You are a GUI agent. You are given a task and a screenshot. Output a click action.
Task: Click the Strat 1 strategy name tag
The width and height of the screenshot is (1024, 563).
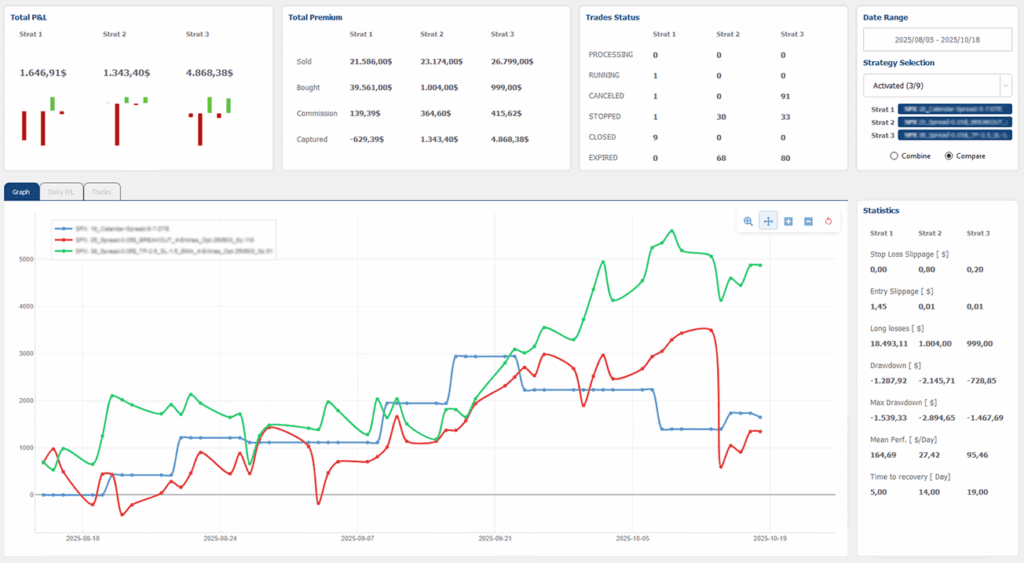click(955, 109)
